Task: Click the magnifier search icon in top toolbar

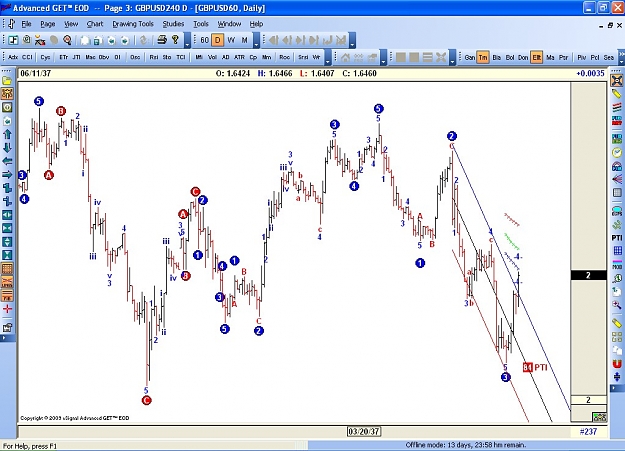Action: click(67, 40)
